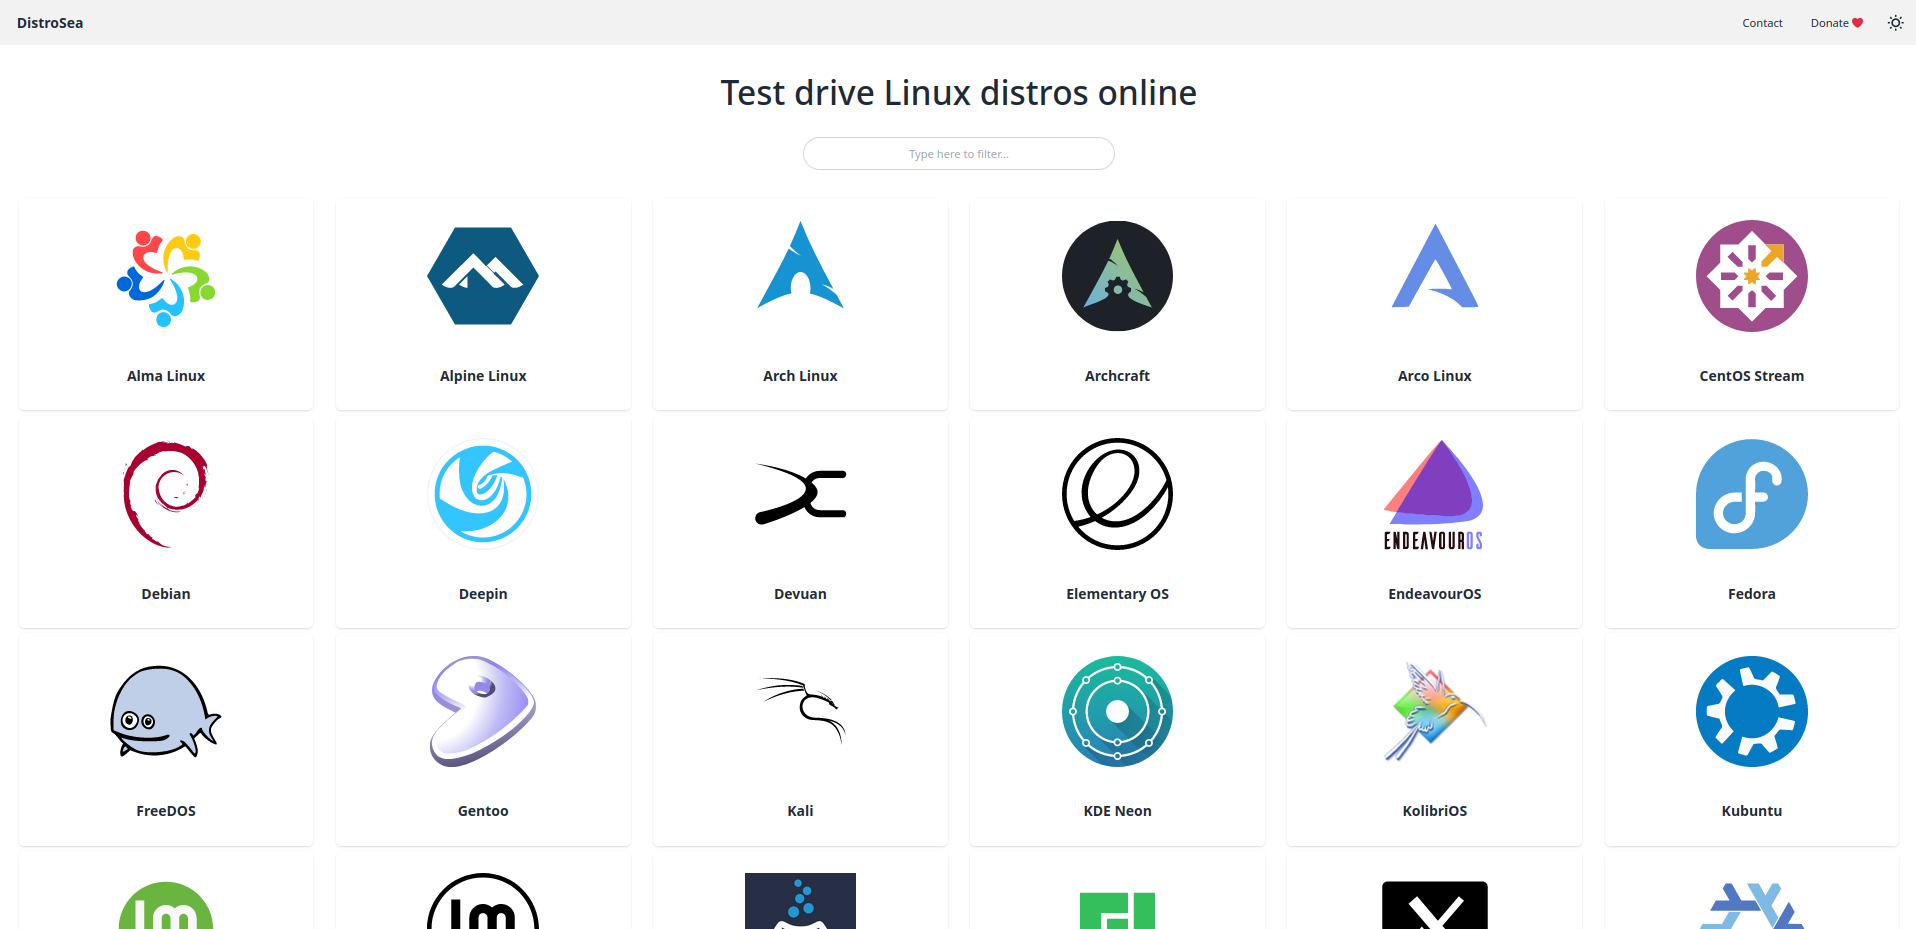Click the Donate link with heart
Viewport: 1916px width, 929px height.
[1836, 23]
